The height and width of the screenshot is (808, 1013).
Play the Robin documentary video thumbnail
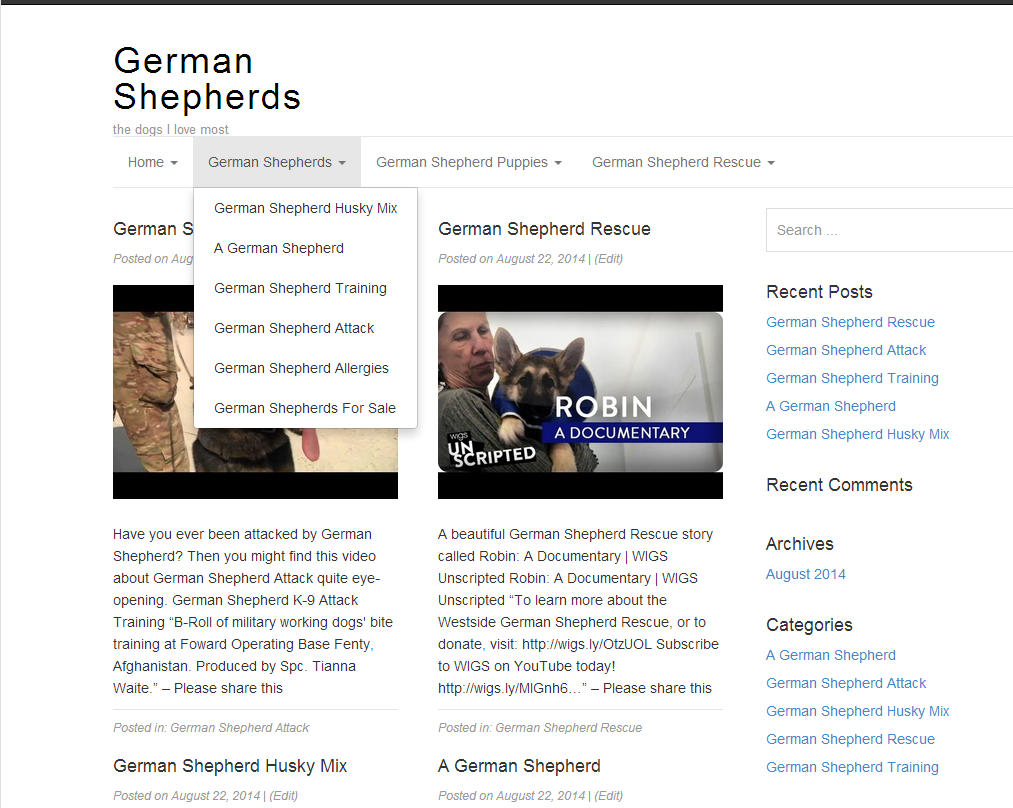580,392
